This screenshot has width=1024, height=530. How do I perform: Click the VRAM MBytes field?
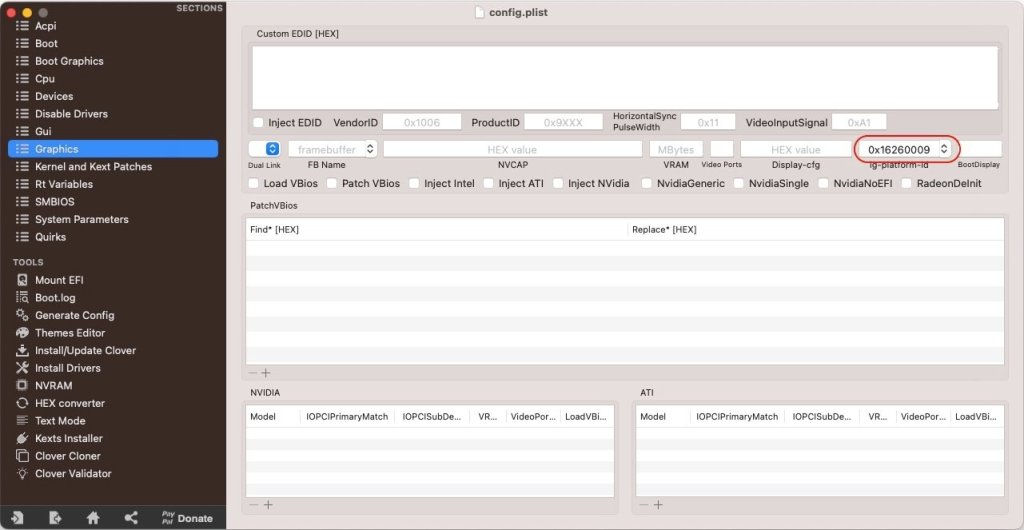point(676,149)
